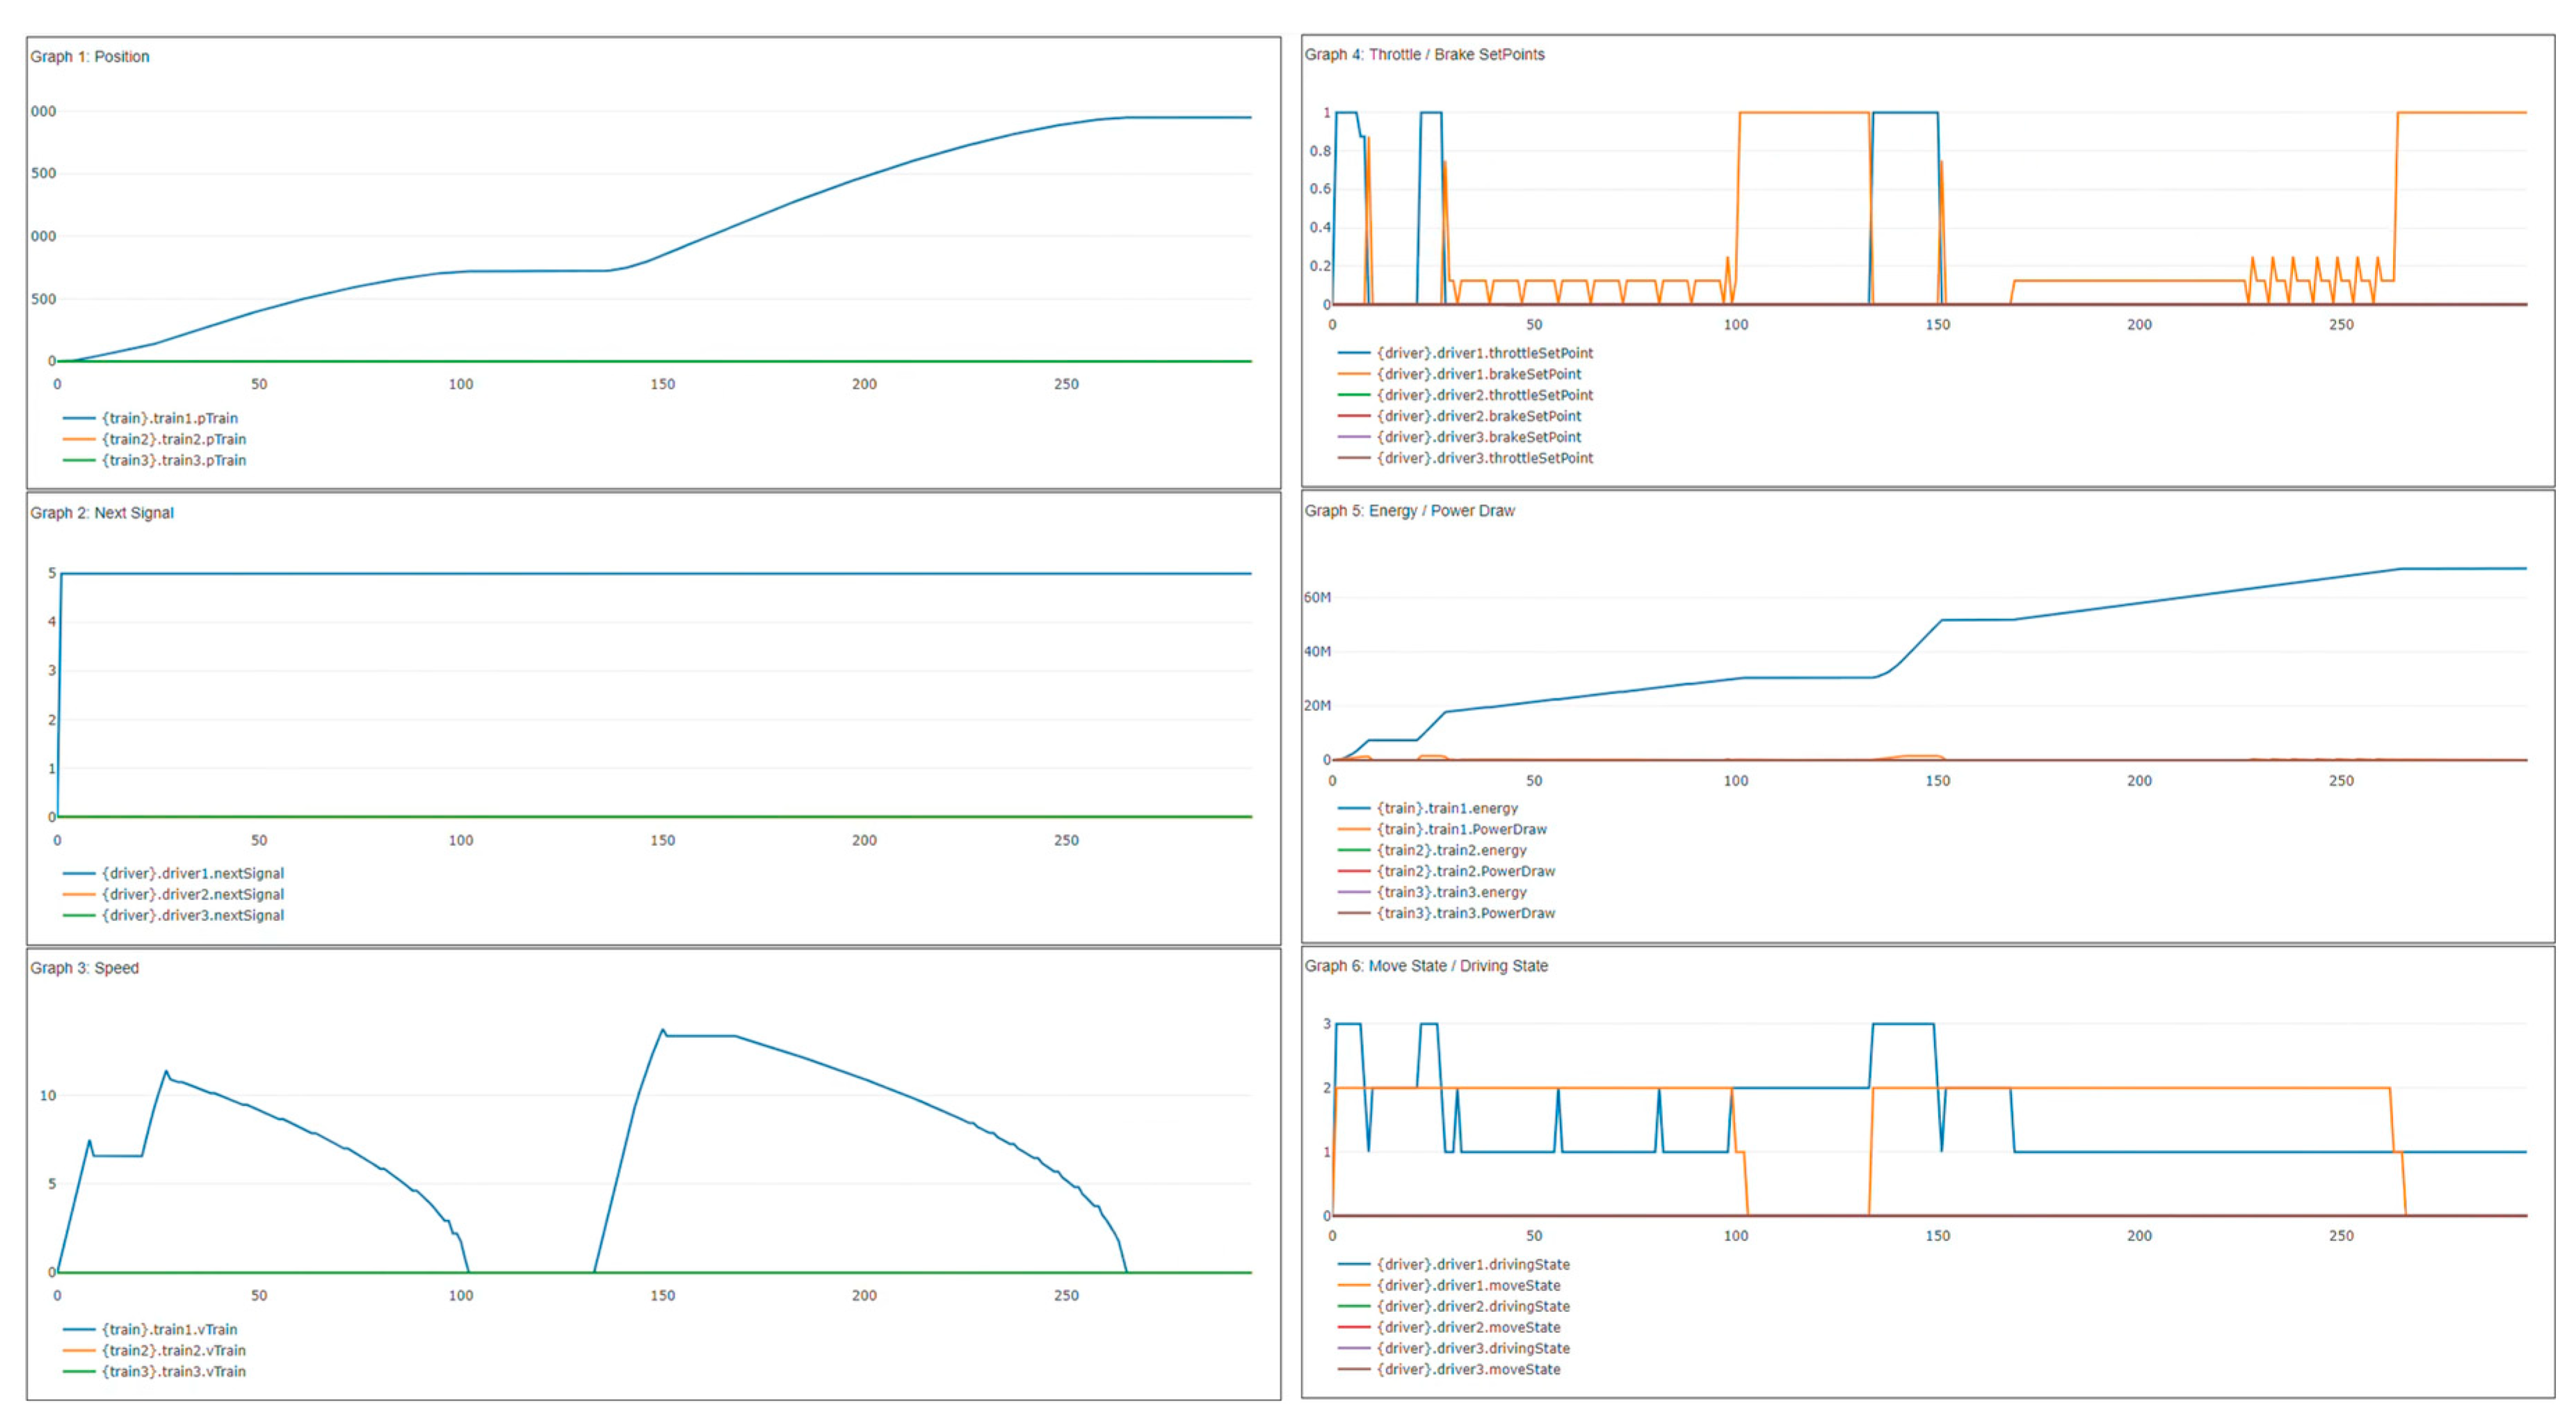This screenshot has height=1426, width=2576.
Task: Click the 'Graph 1: Position' title
Action: pos(90,57)
